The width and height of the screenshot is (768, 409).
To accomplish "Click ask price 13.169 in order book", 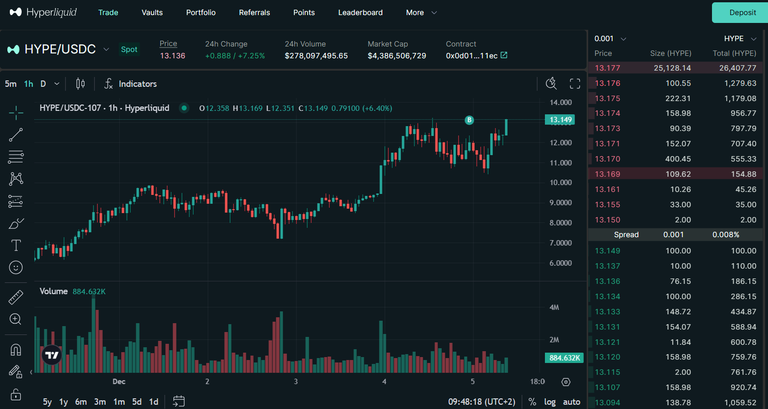I will click(x=607, y=174).
